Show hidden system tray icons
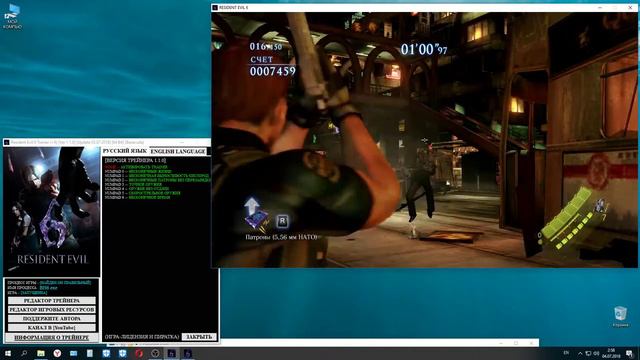Screen dimensions: 640x360 pos(580,353)
